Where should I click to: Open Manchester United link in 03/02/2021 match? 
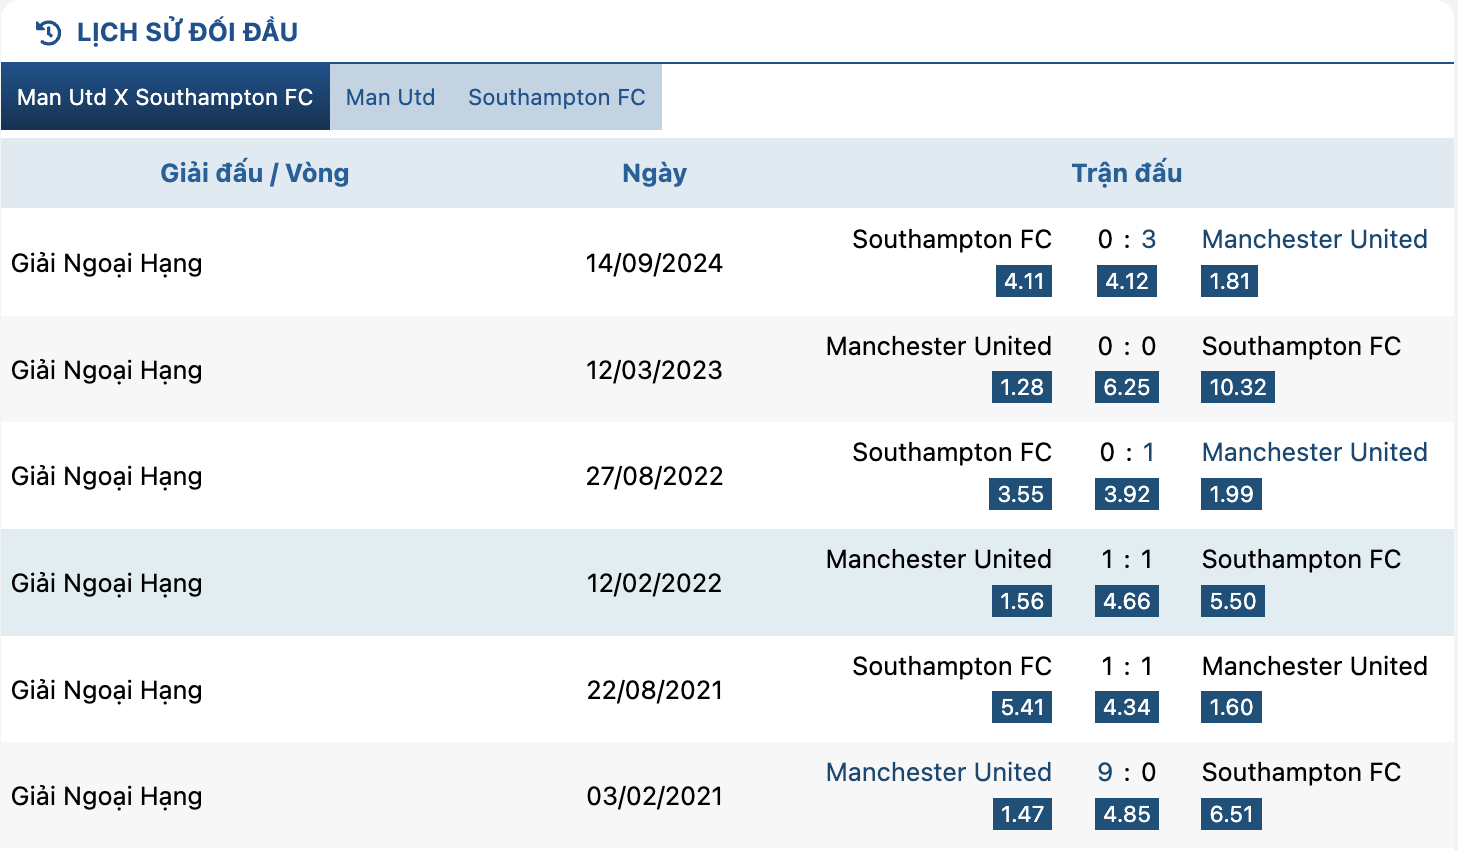click(938, 772)
